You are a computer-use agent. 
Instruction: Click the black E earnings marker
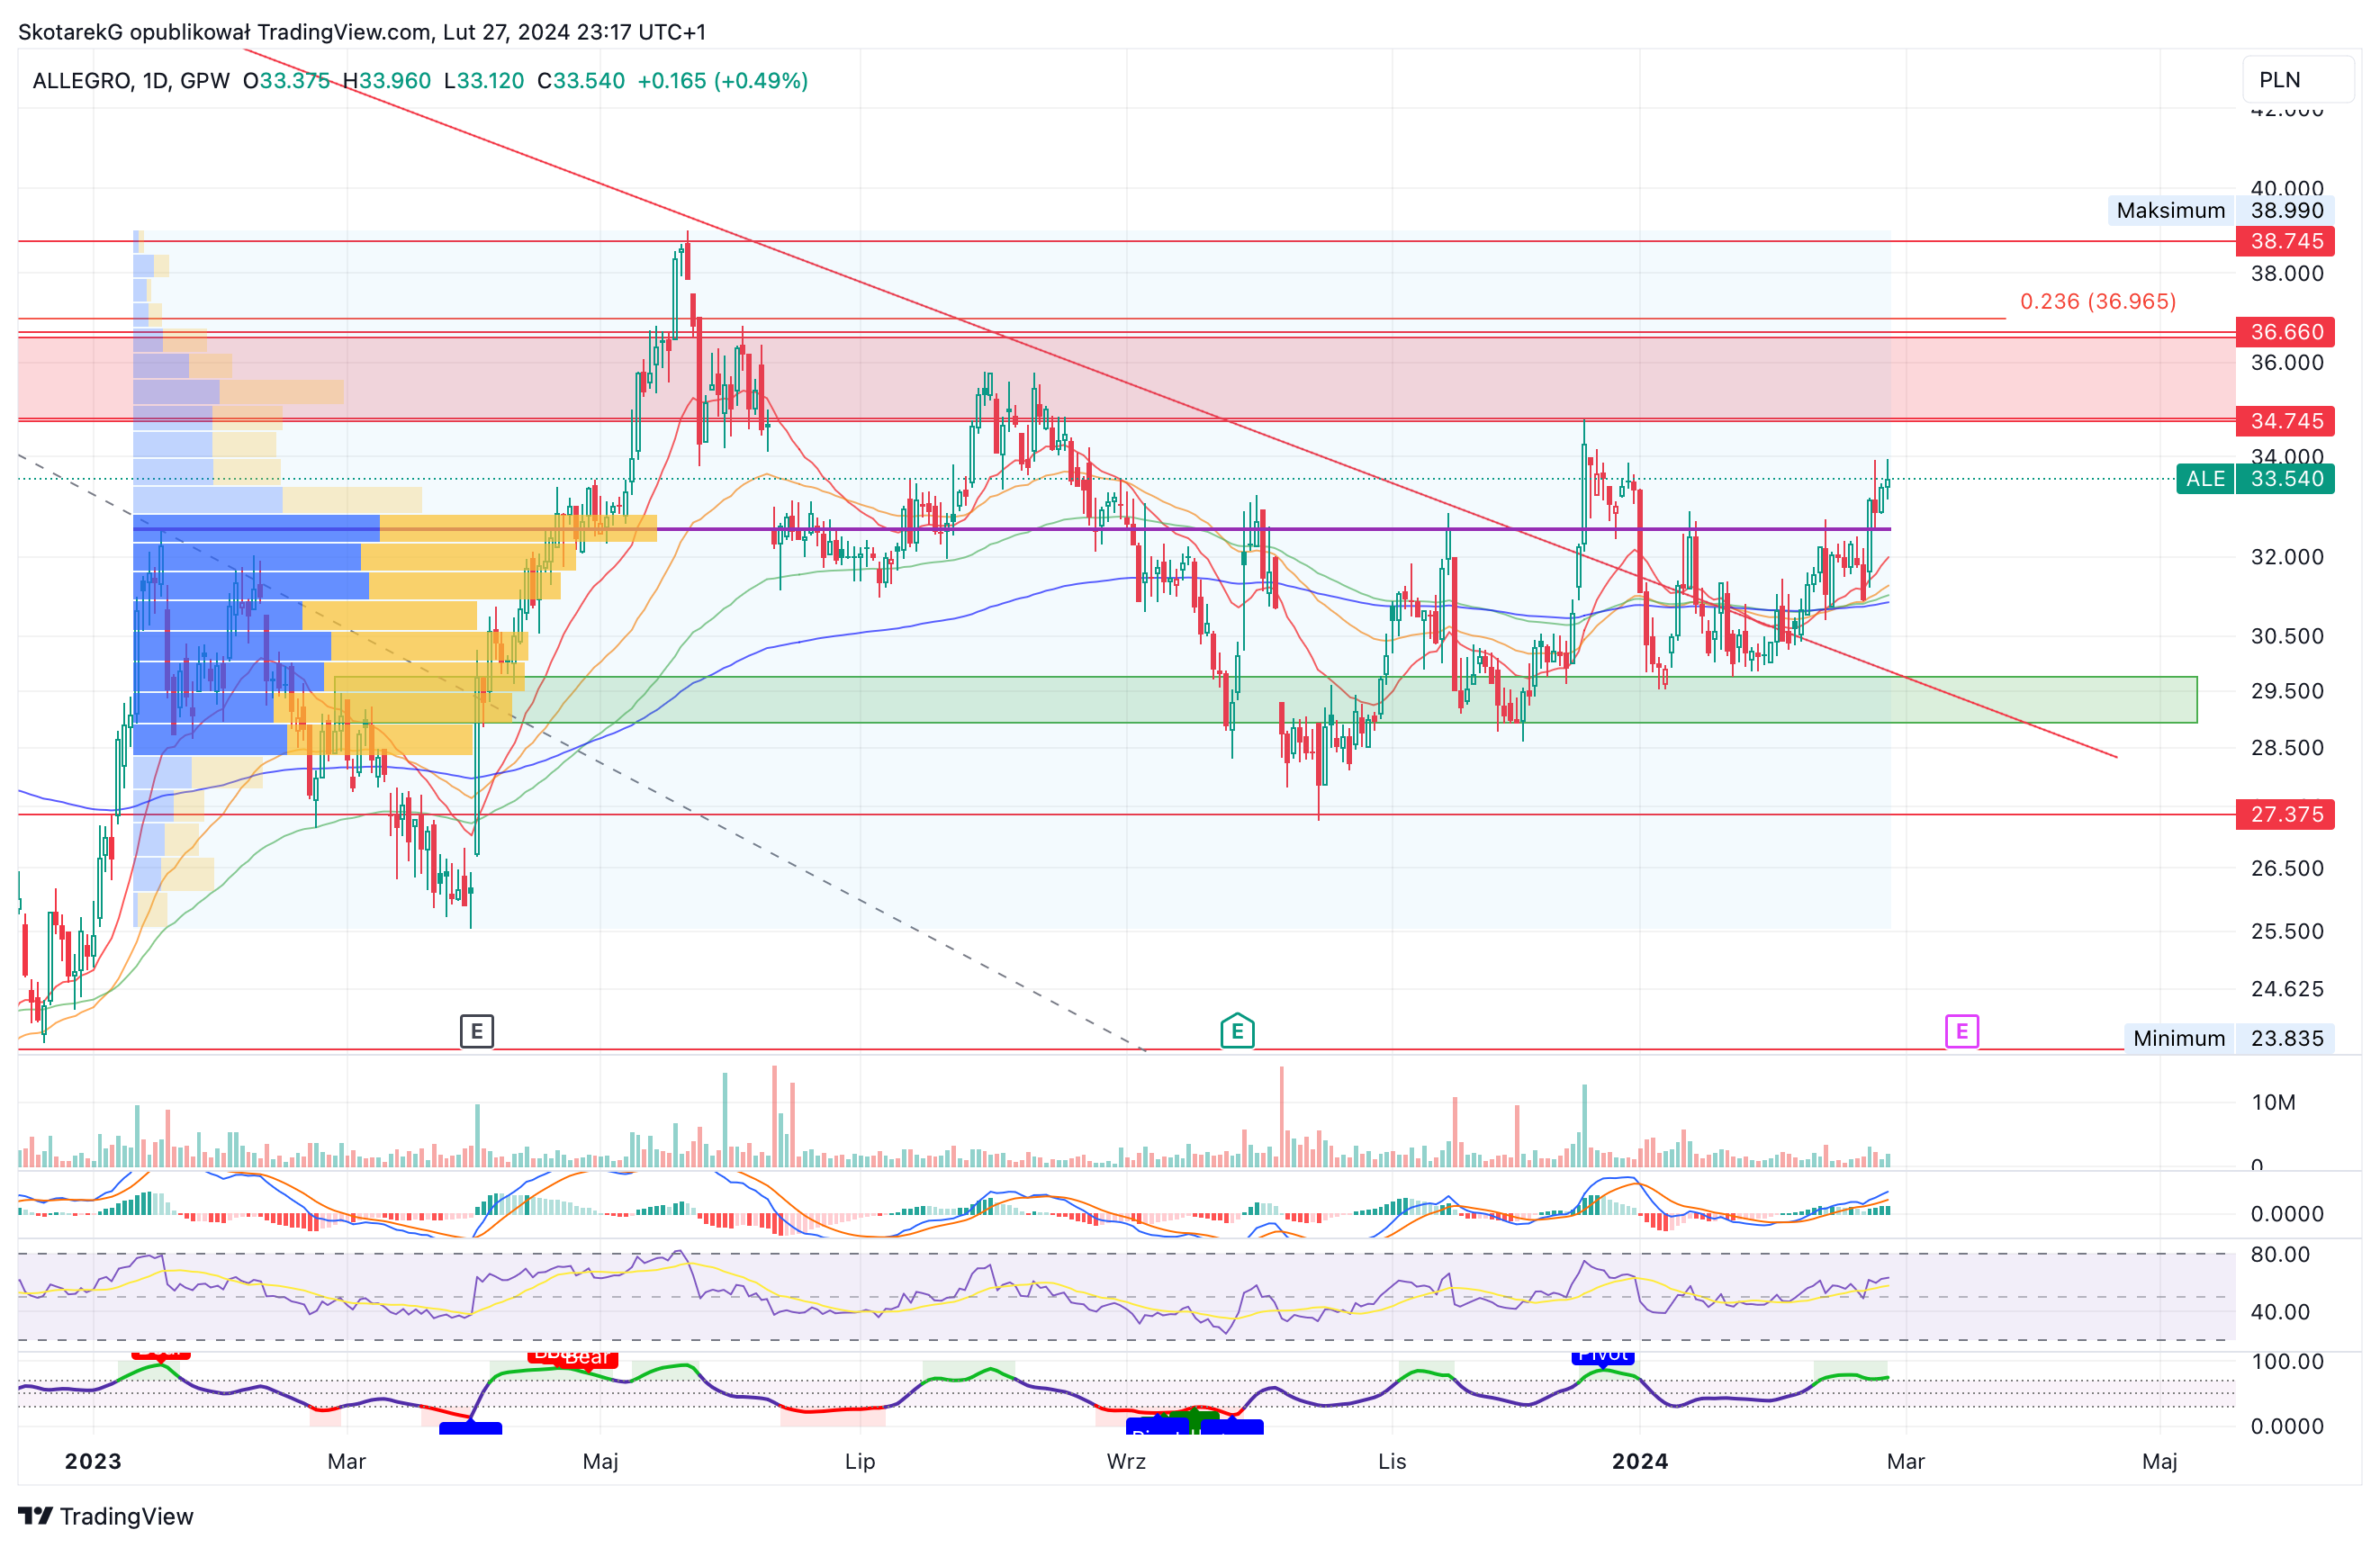[477, 1031]
